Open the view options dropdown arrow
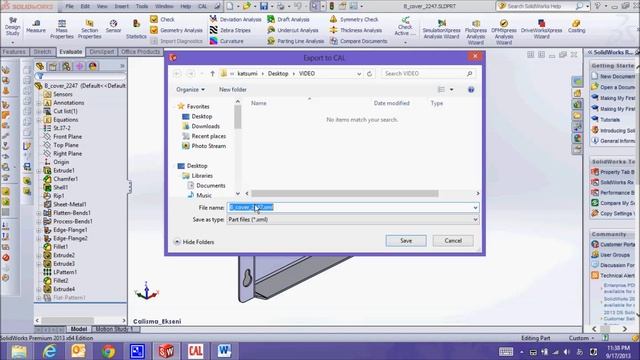The image size is (640, 360). coord(451,89)
